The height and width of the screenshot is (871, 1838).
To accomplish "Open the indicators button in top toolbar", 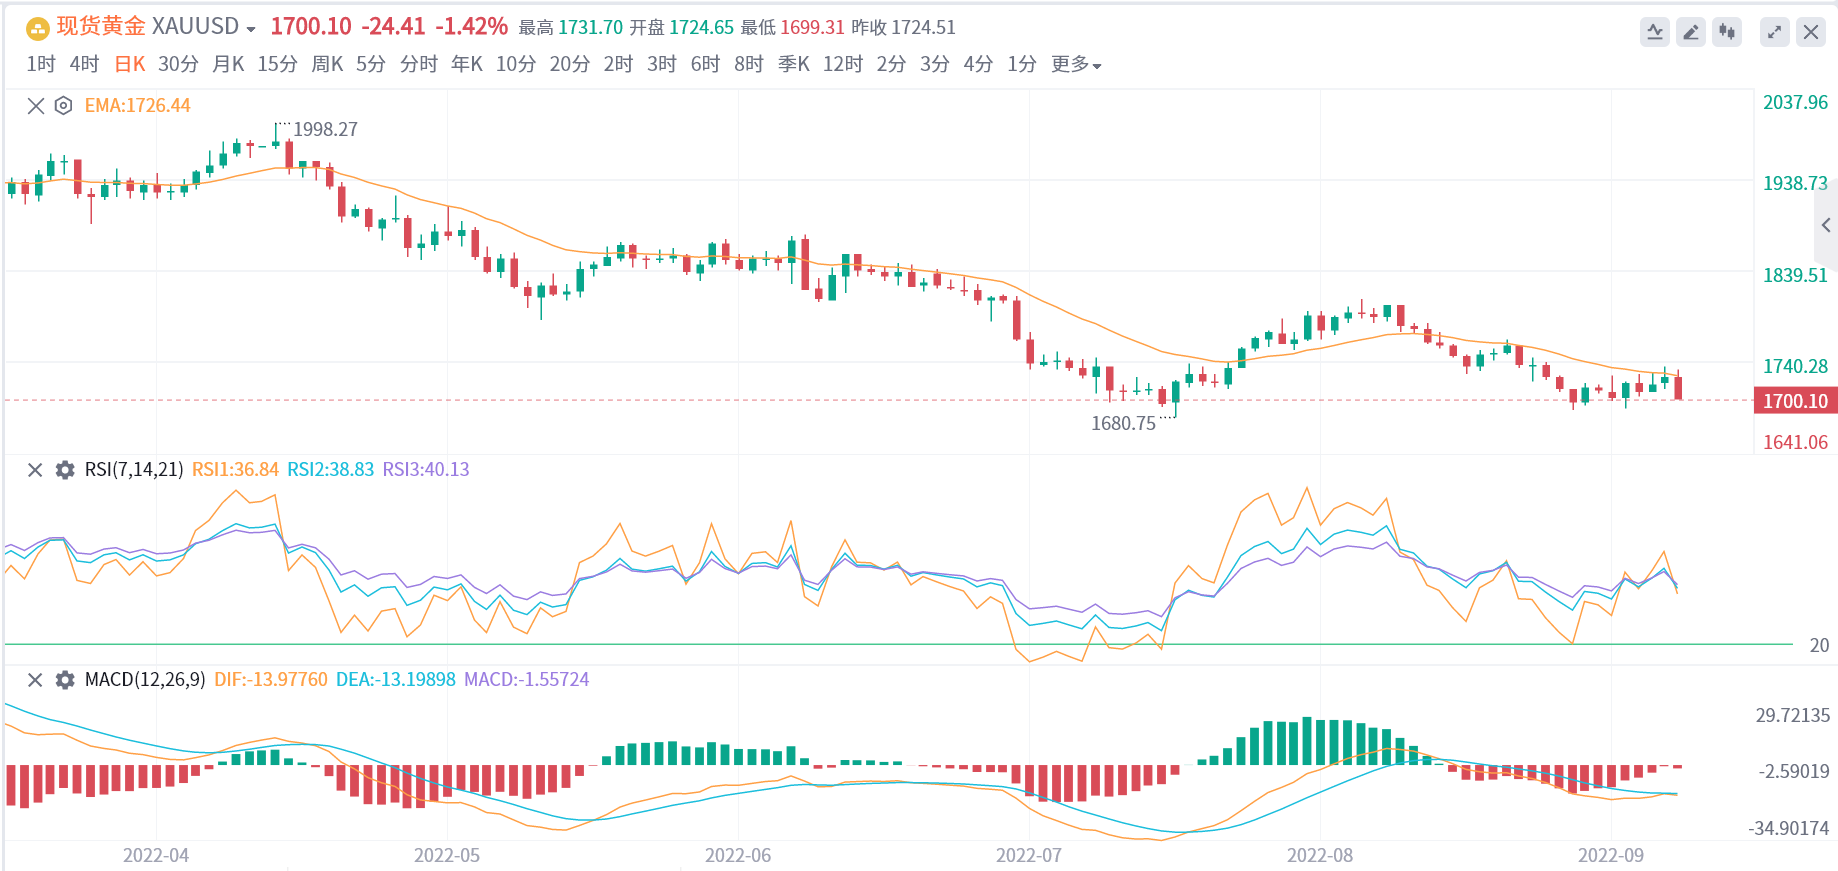I will tap(1655, 32).
